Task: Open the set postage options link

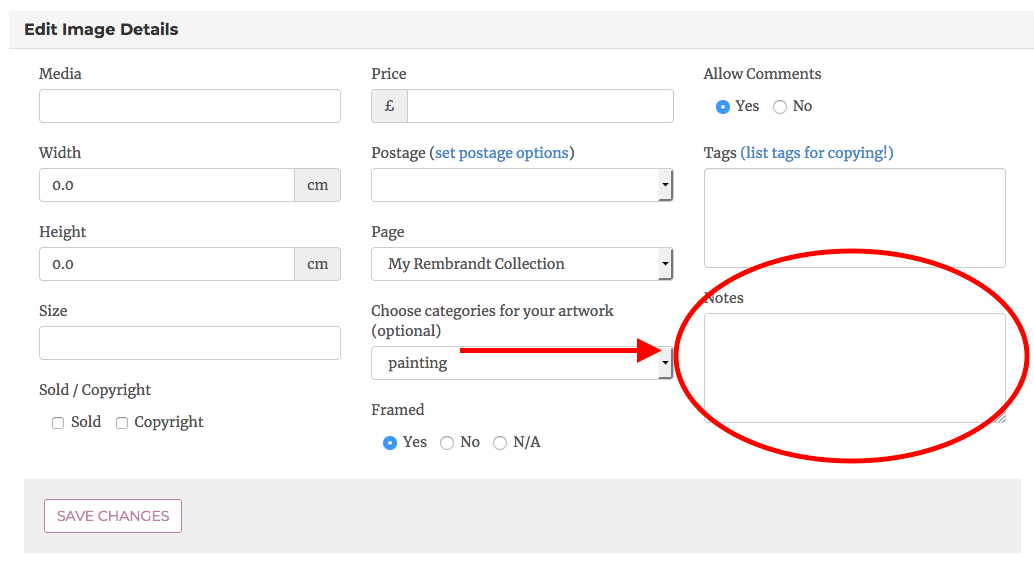Action: tap(501, 153)
